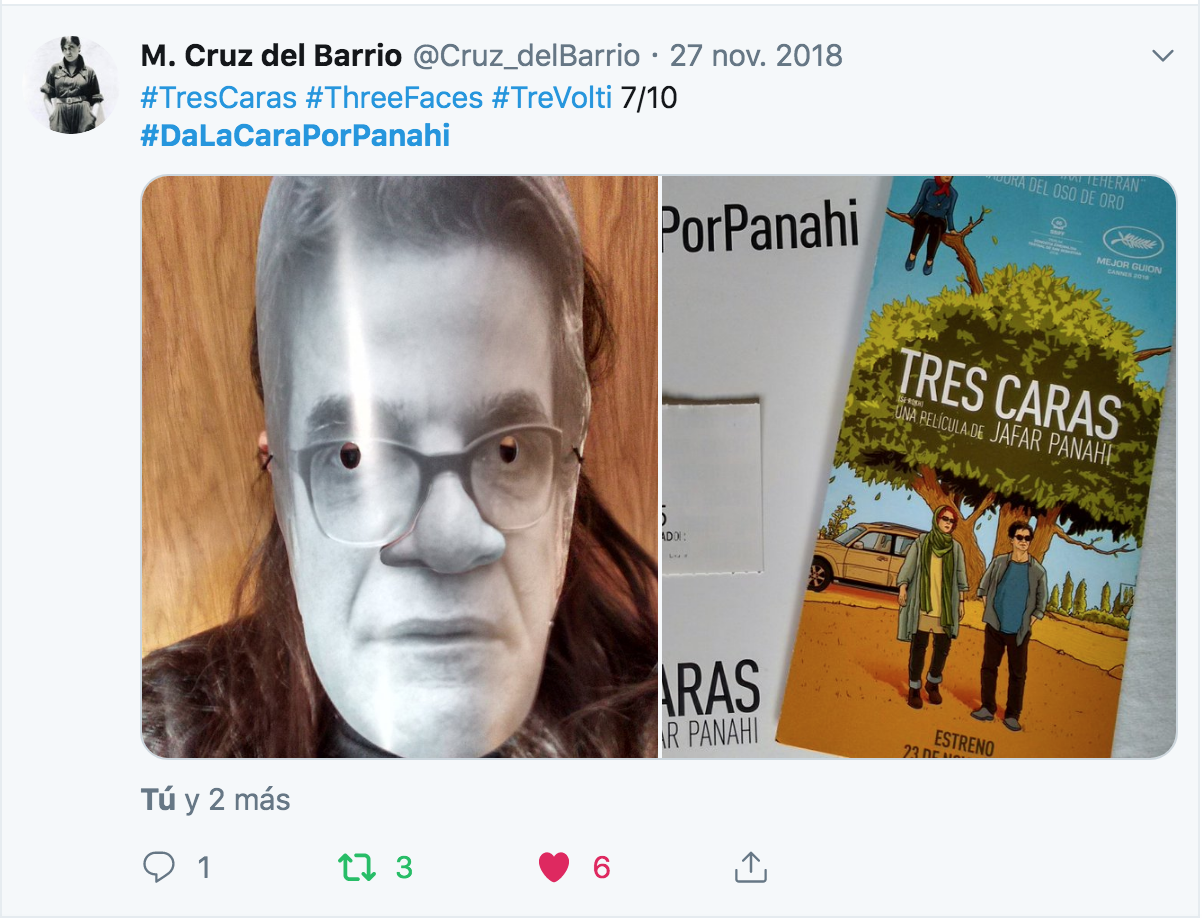View the paper face mask photo
This screenshot has height=918, width=1202.
coord(400,467)
